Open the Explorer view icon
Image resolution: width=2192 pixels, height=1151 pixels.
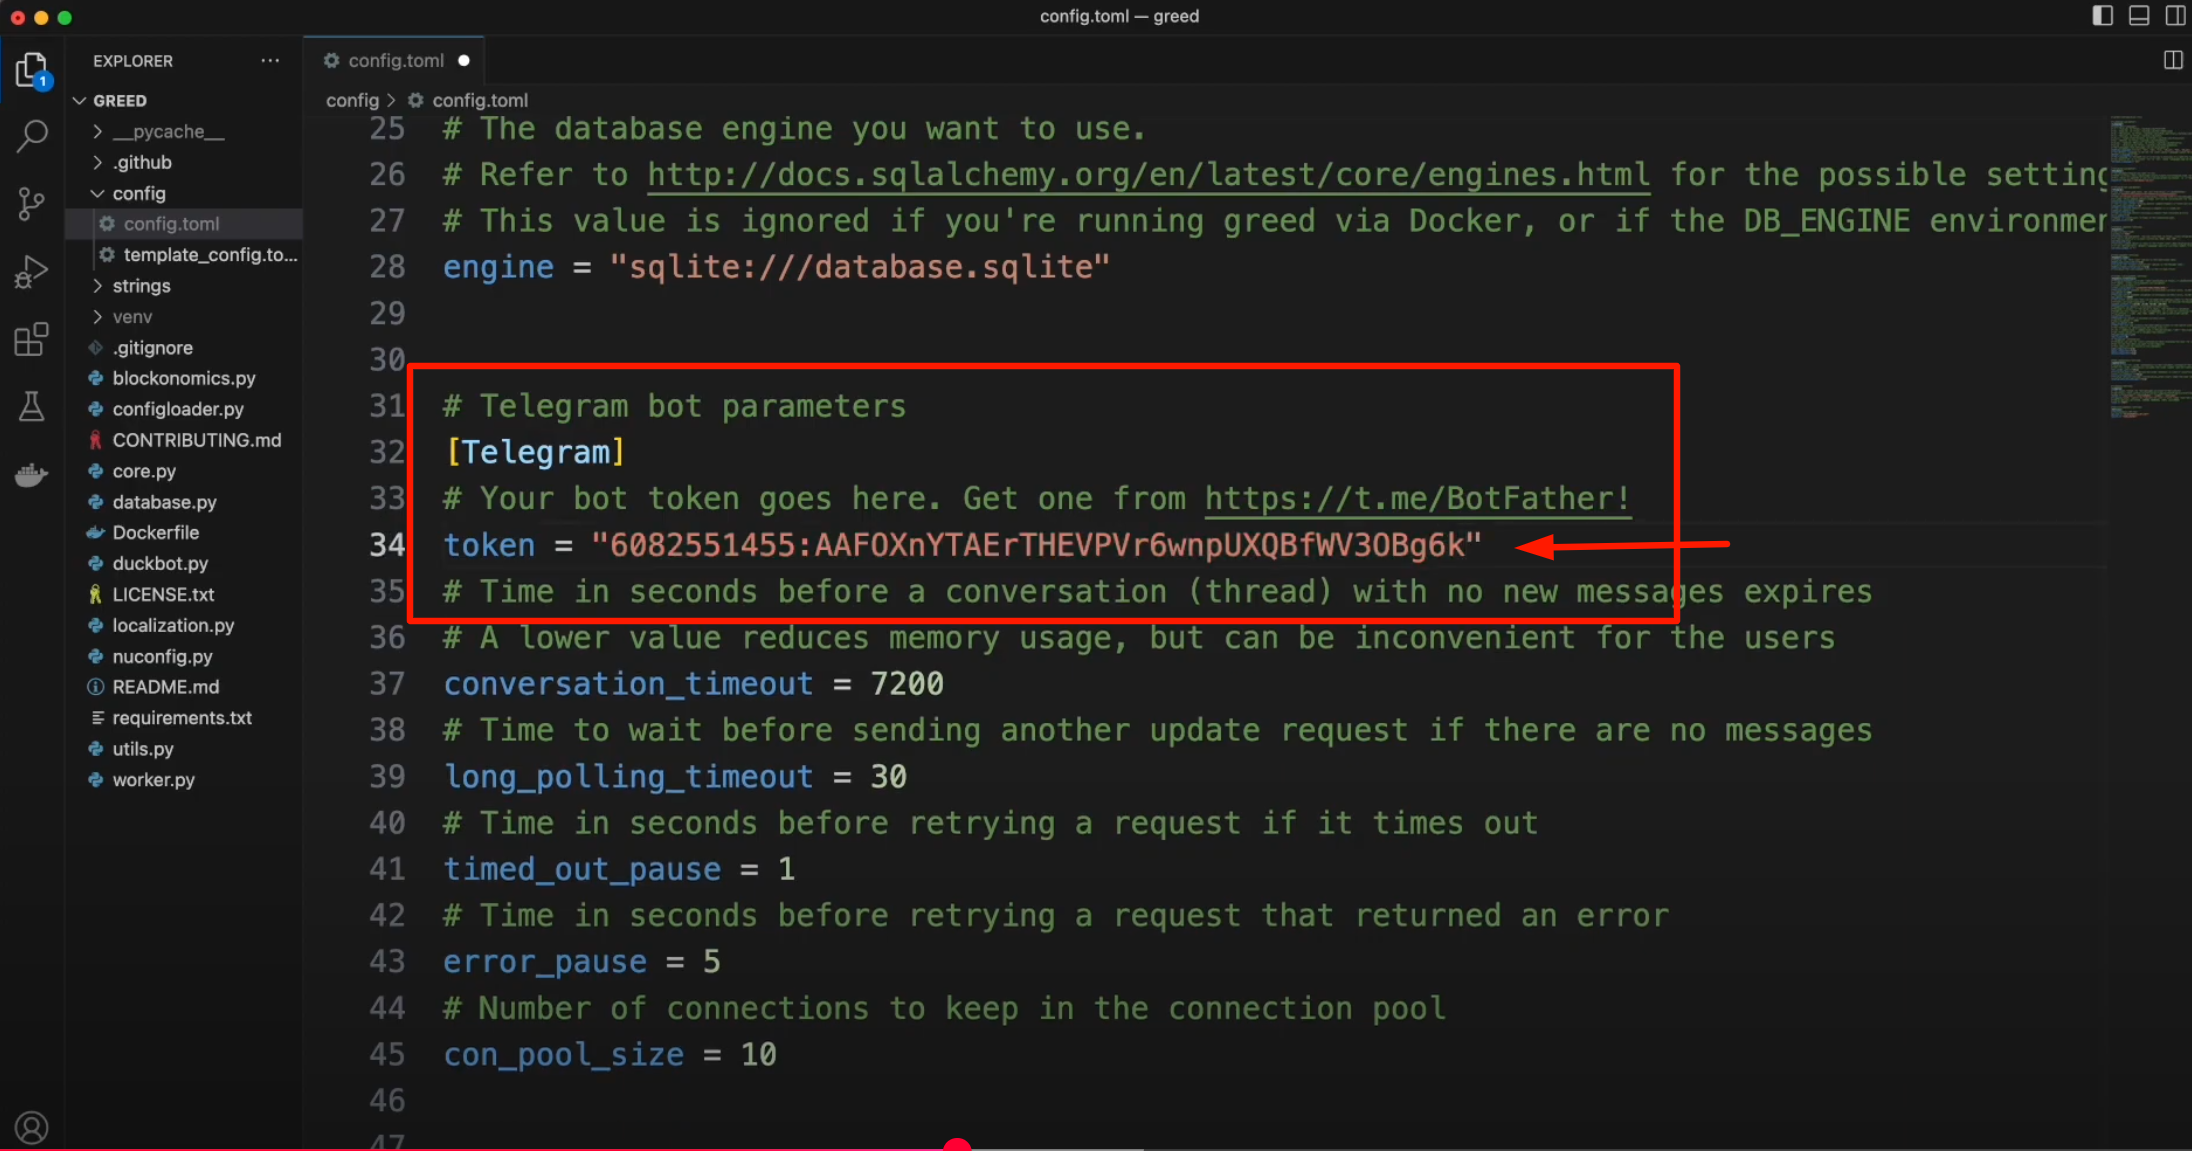click(31, 70)
